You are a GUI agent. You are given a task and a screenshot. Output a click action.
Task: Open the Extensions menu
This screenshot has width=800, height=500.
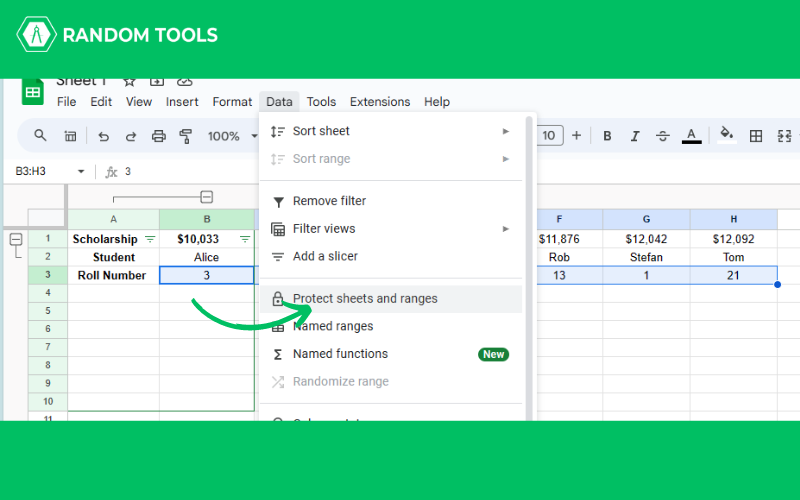(380, 102)
